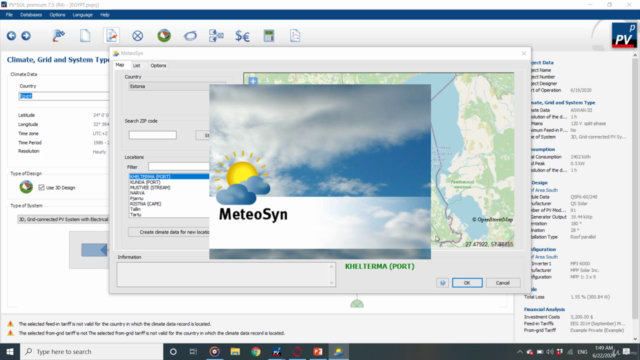Click the help icon beside the OK button

[442, 282]
